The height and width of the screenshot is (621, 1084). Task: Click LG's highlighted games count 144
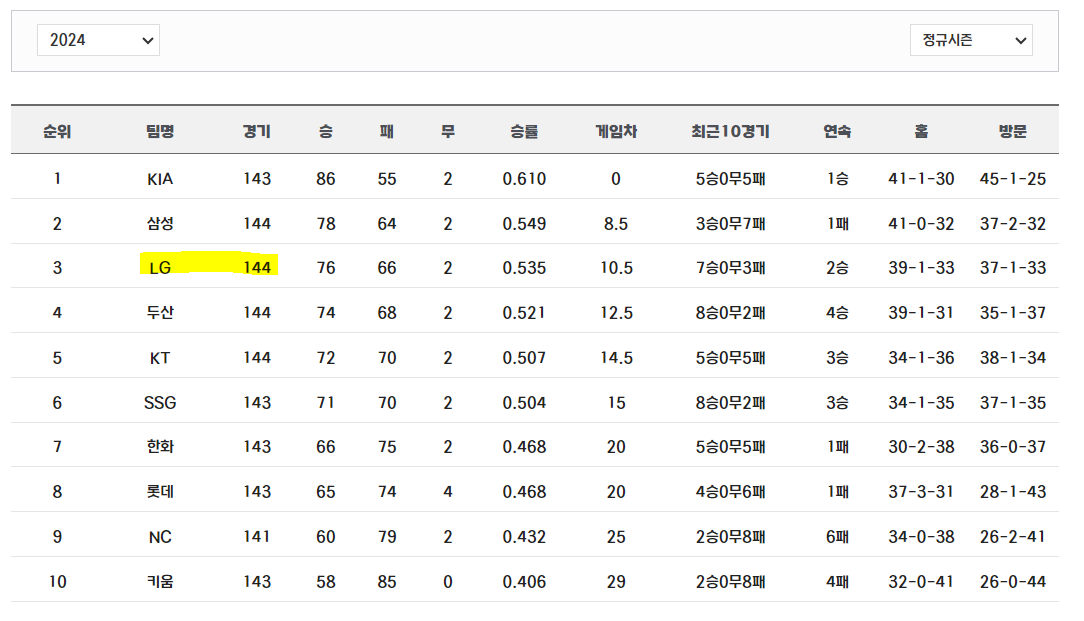(256, 268)
